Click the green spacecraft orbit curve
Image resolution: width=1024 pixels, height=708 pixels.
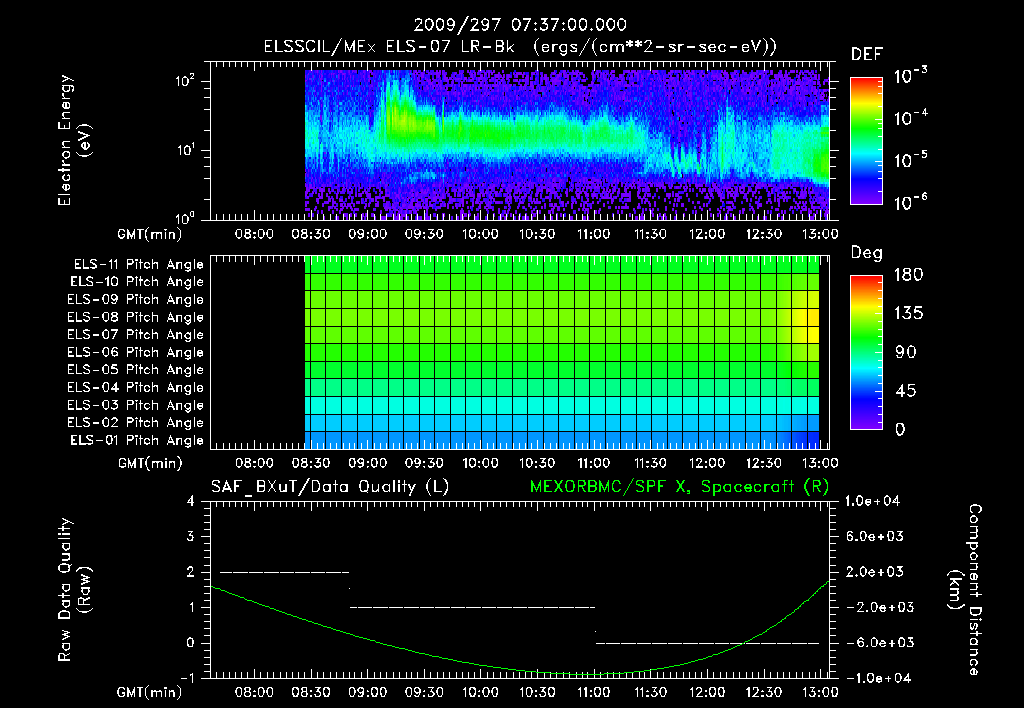click(520, 669)
